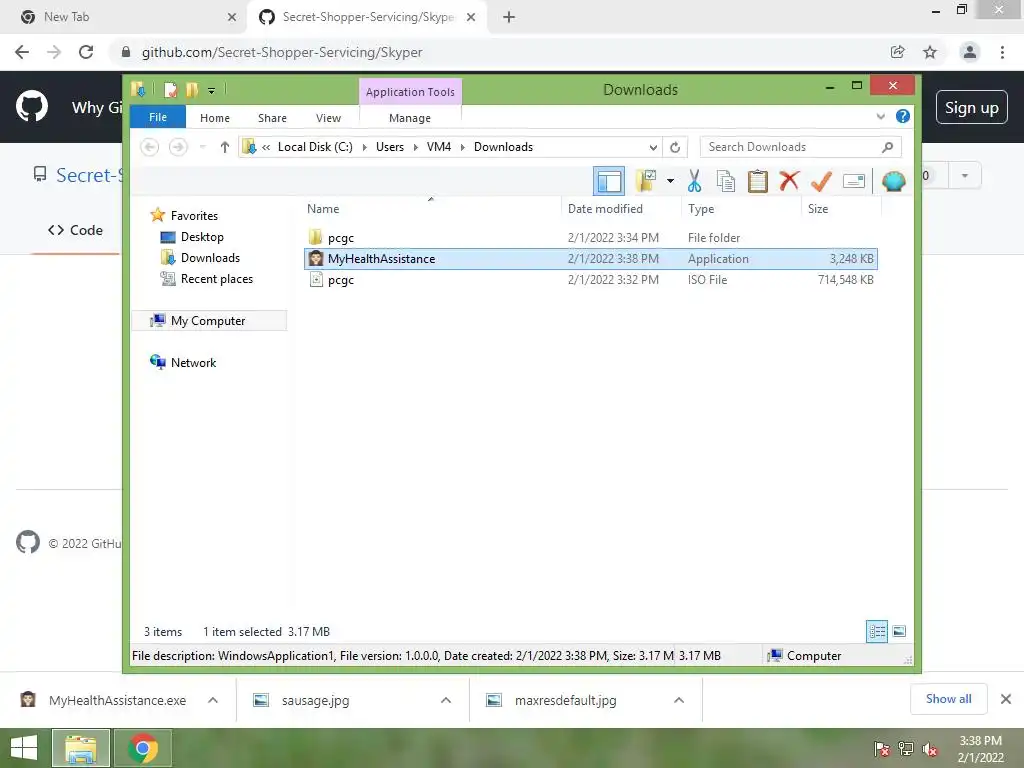
Task: Click Users in the address path
Action: pyautogui.click(x=390, y=147)
